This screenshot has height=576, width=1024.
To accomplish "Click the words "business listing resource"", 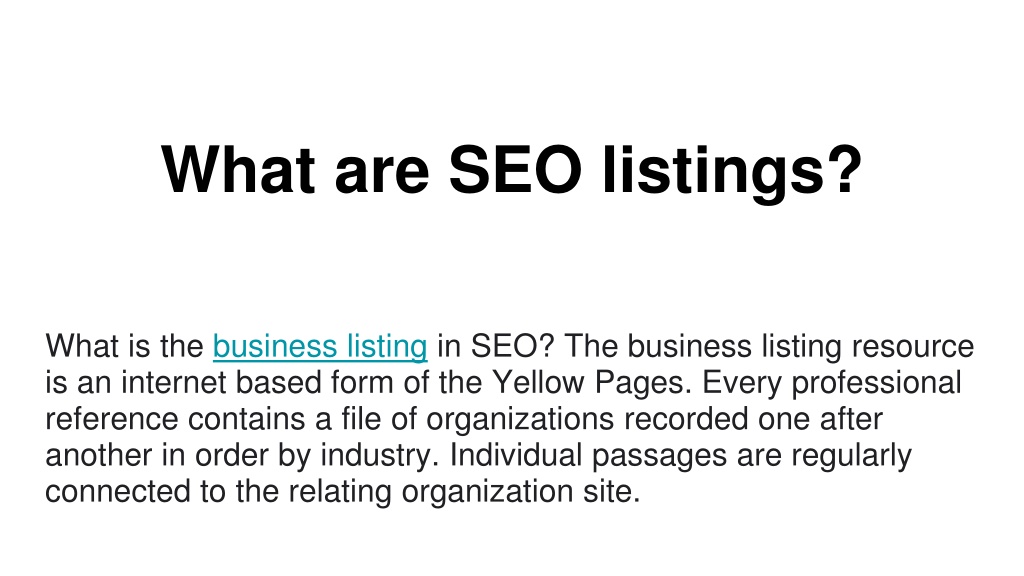I will pos(801,347).
